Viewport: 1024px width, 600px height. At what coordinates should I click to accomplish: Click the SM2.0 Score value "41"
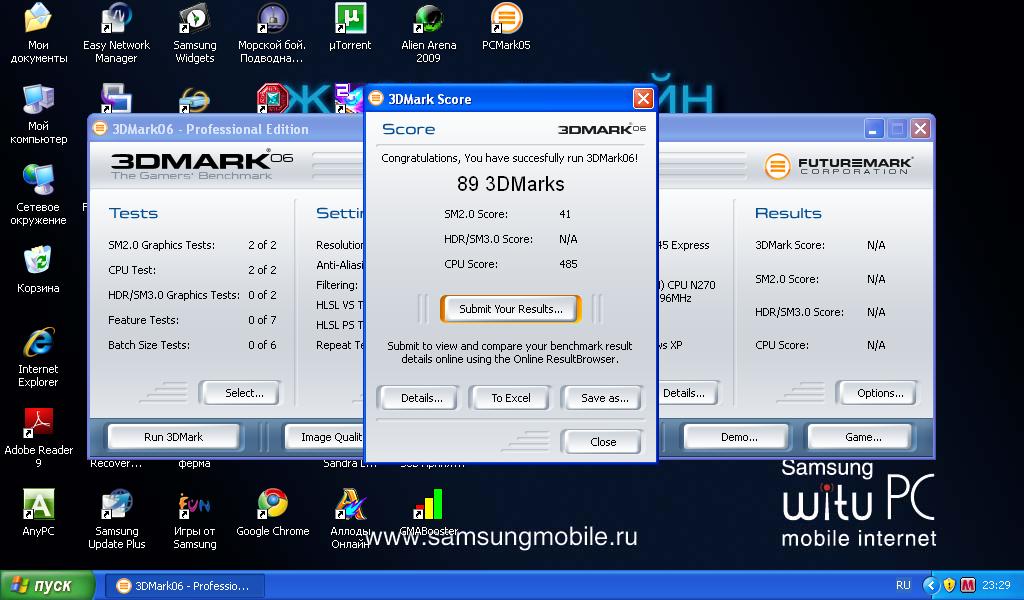[565, 214]
